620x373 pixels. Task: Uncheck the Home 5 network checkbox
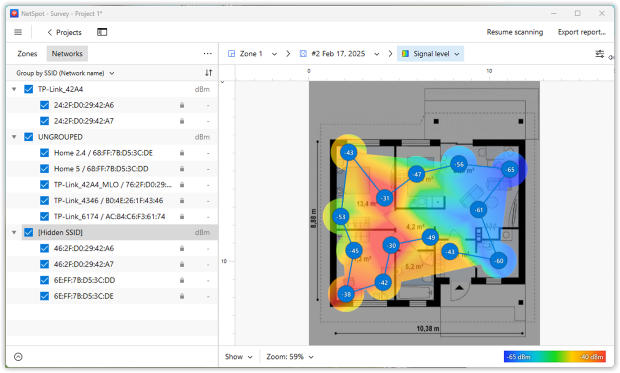pos(44,169)
